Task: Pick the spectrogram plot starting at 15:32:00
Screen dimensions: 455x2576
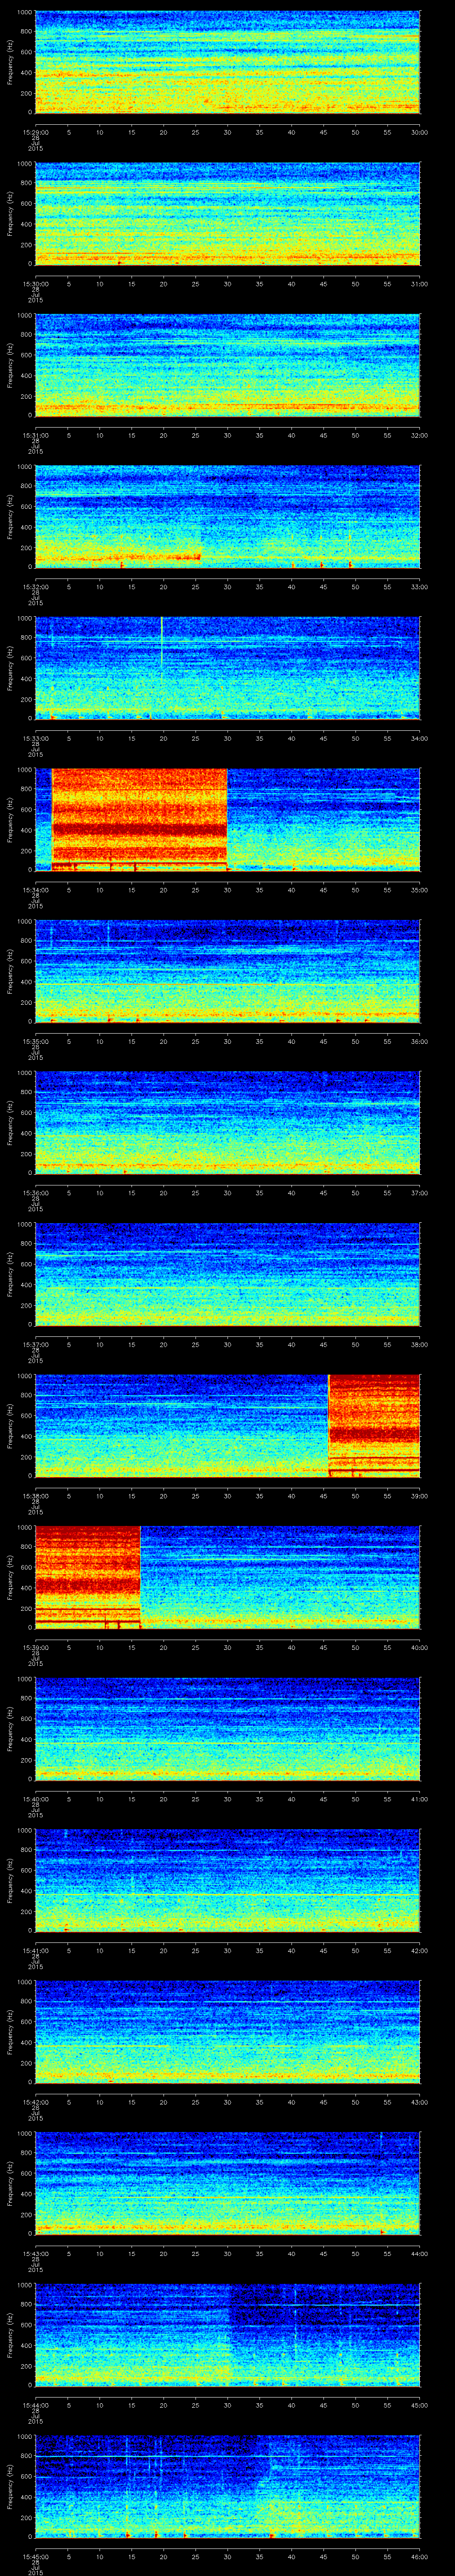Action: [227, 516]
